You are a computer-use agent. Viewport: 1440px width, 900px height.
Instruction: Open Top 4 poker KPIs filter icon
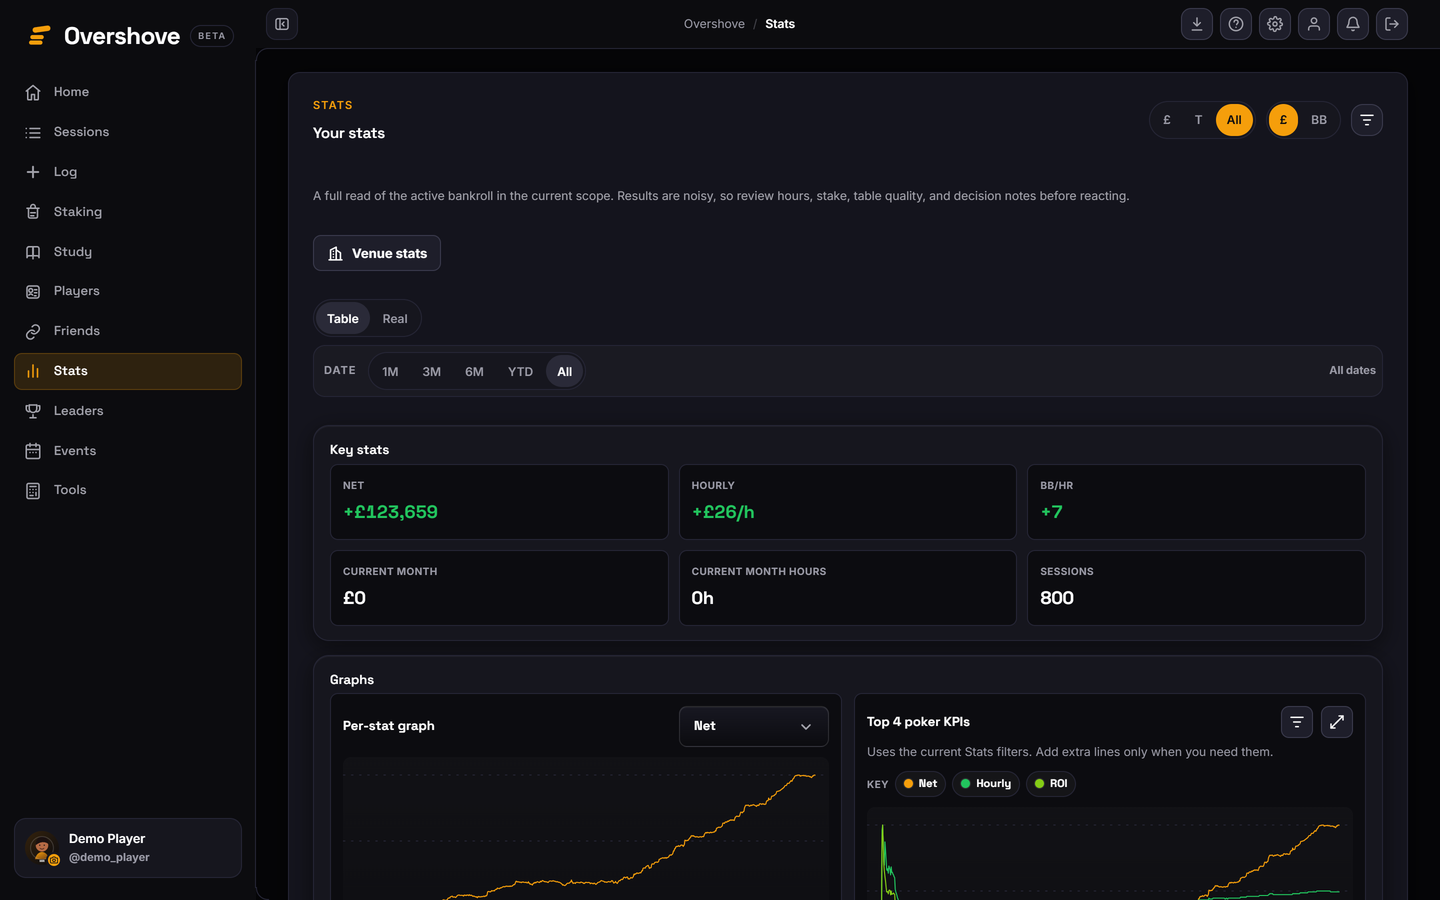point(1297,722)
